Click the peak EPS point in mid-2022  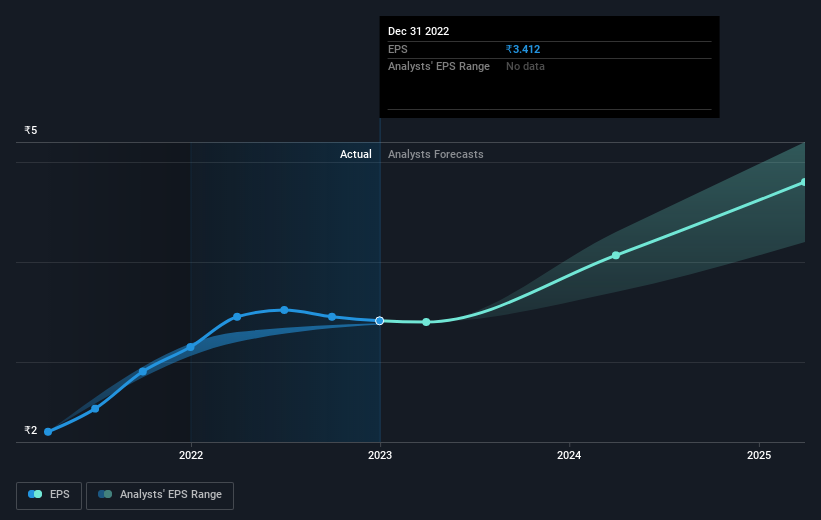click(284, 310)
